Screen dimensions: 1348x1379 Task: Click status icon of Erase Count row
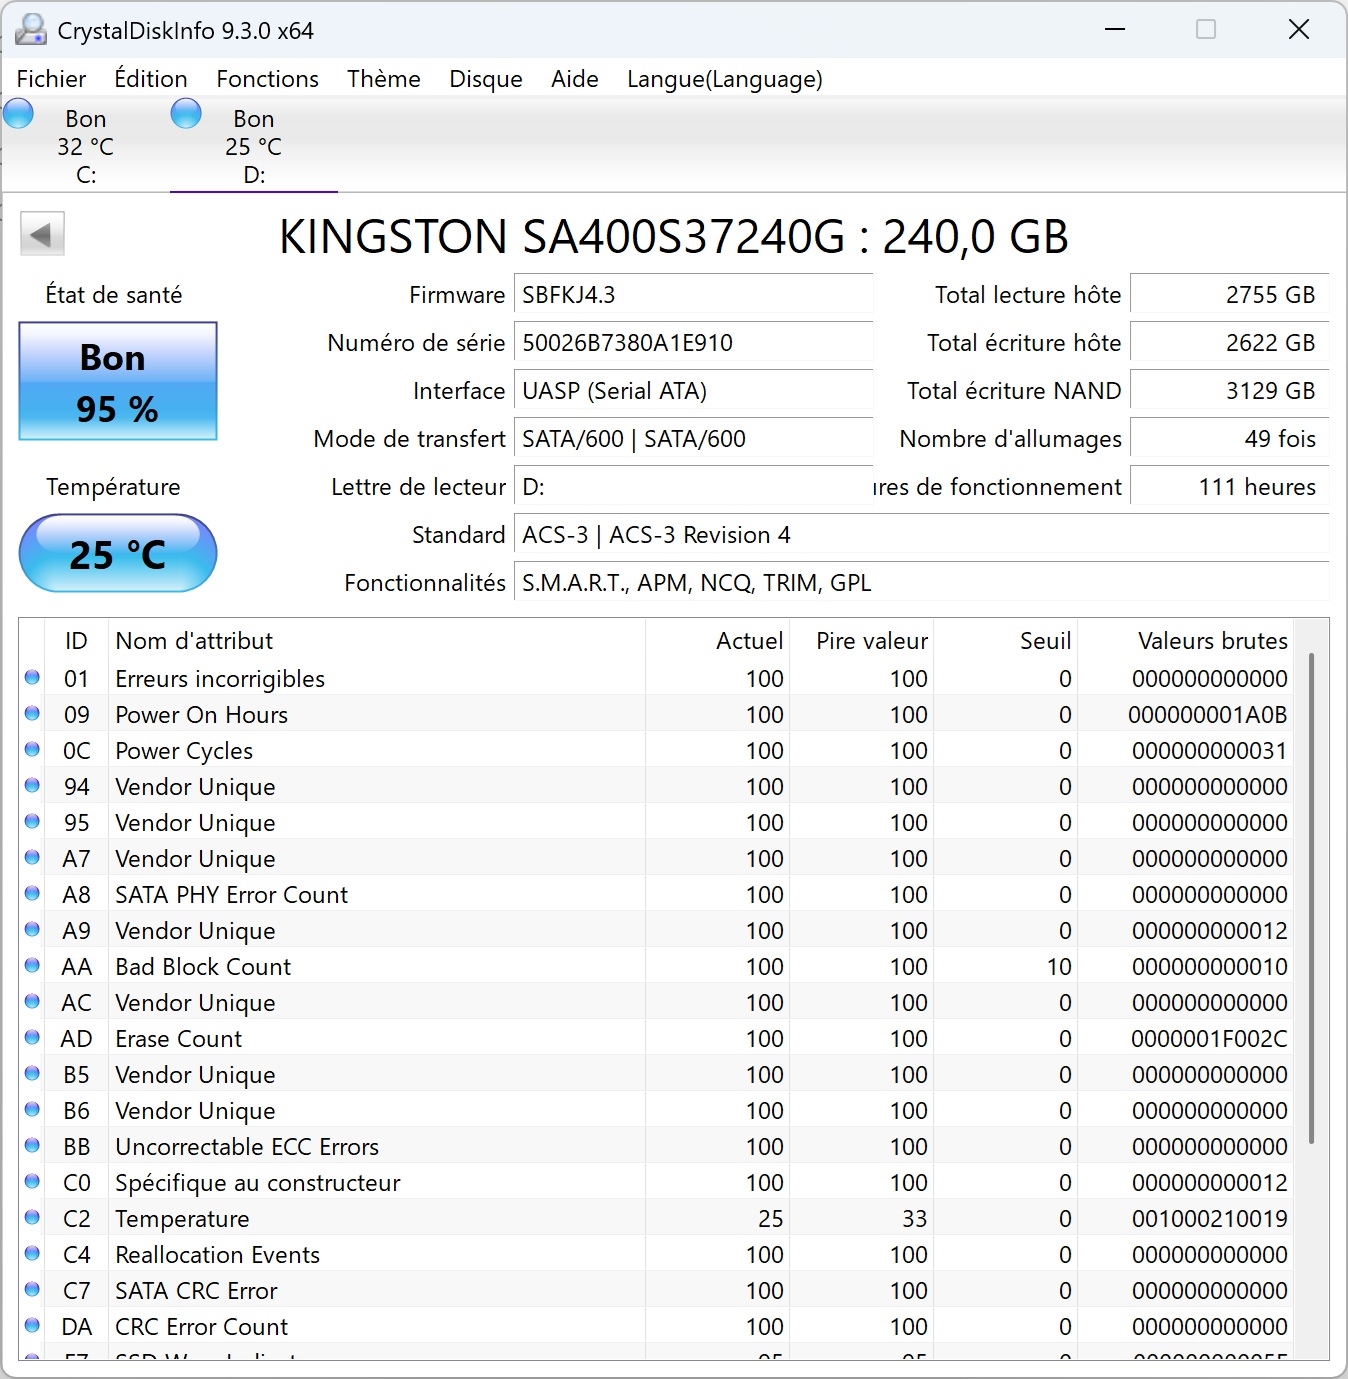click(32, 1038)
